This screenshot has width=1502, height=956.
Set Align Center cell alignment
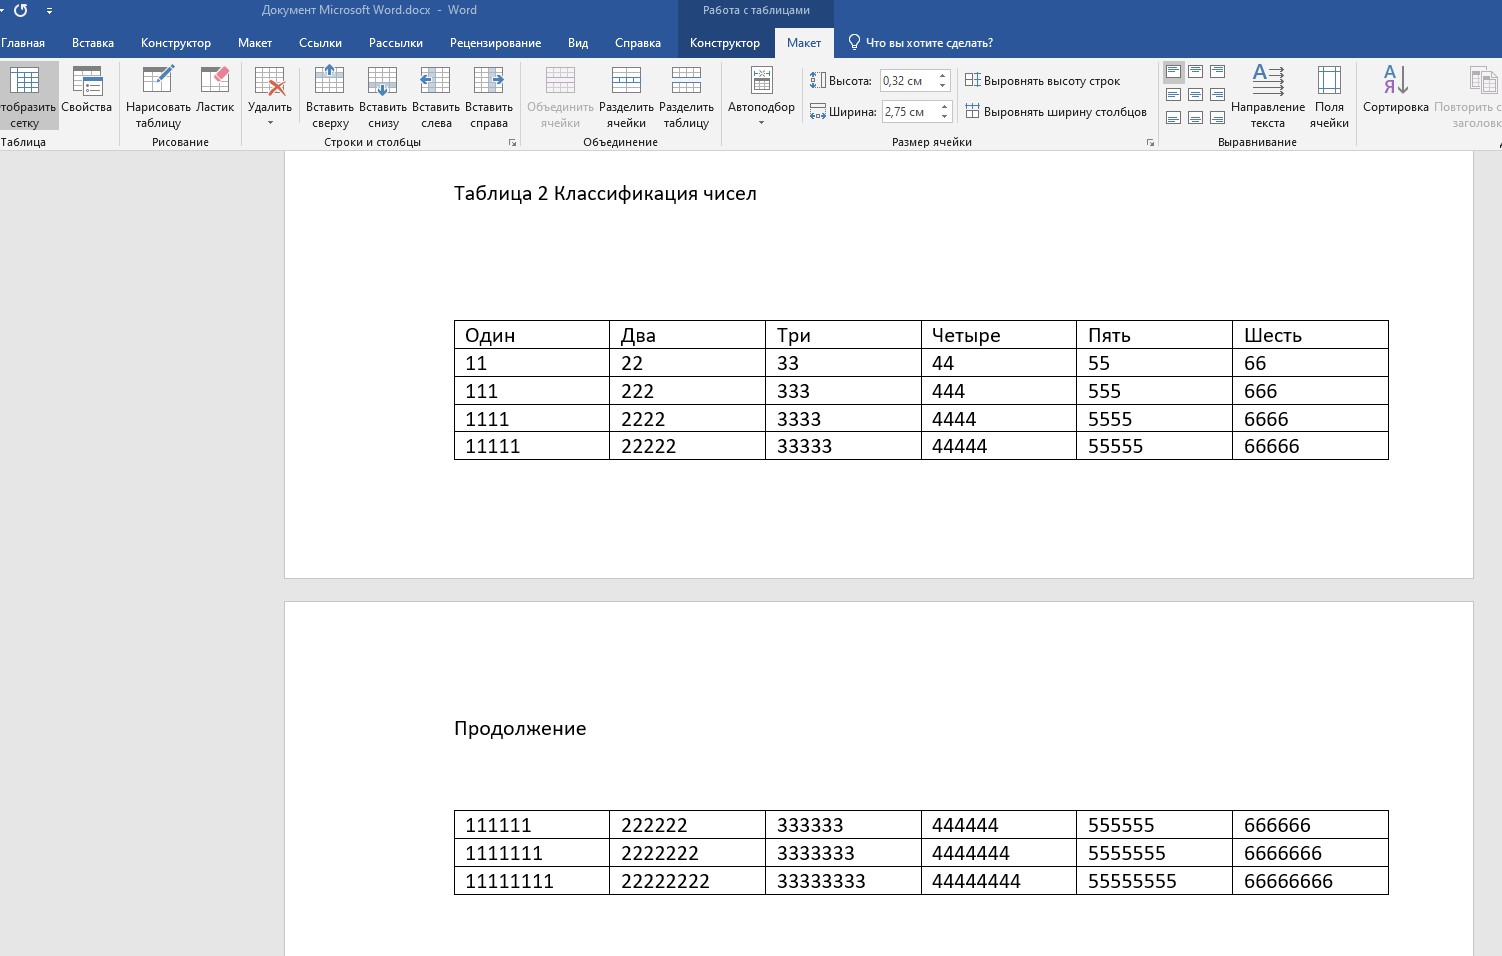click(1195, 95)
